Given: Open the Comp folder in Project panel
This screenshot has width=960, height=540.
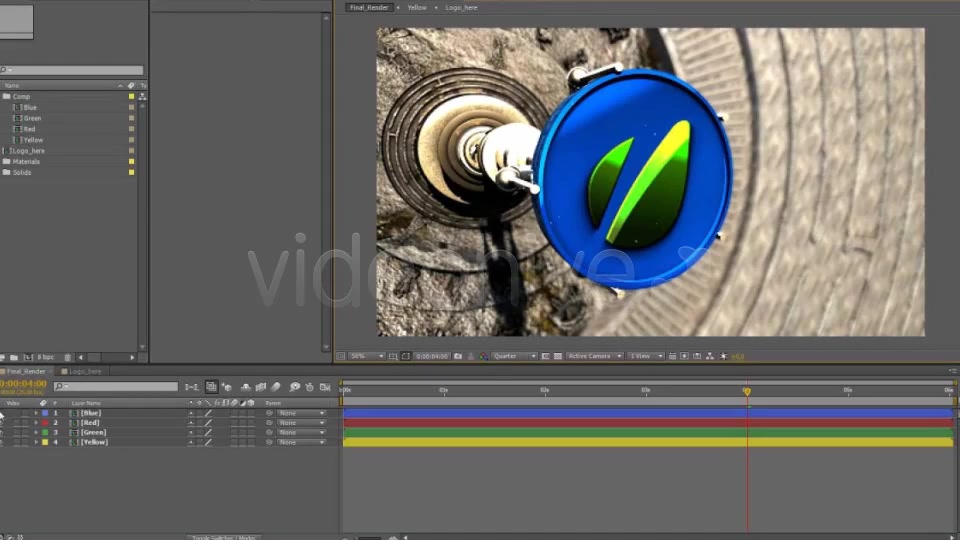Looking at the screenshot, I should 17,97.
